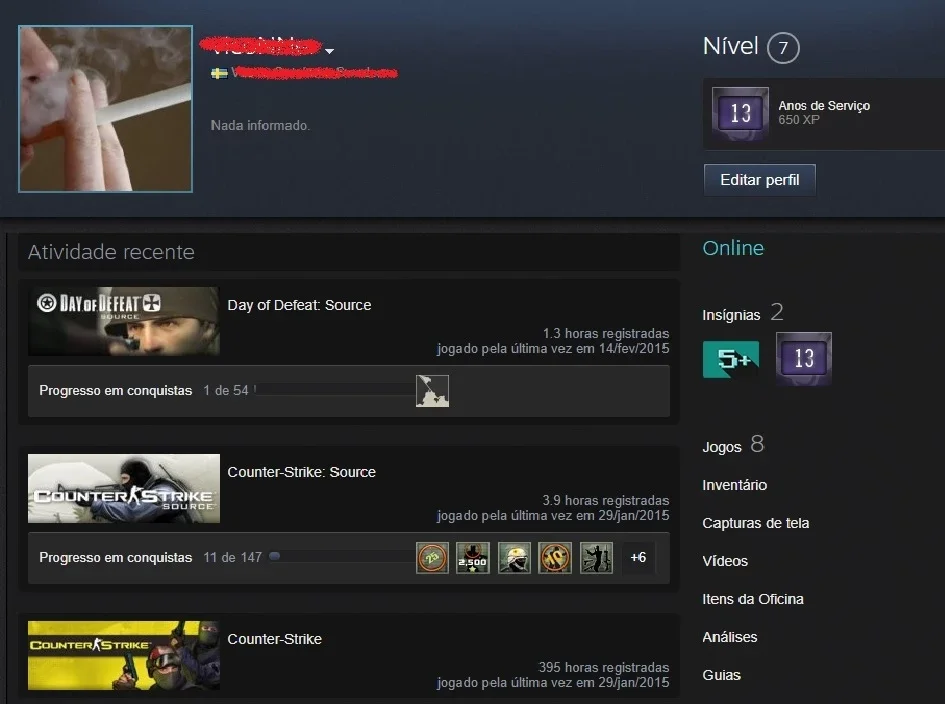Click the soldiers silhouette achievement icon

[x=596, y=558]
